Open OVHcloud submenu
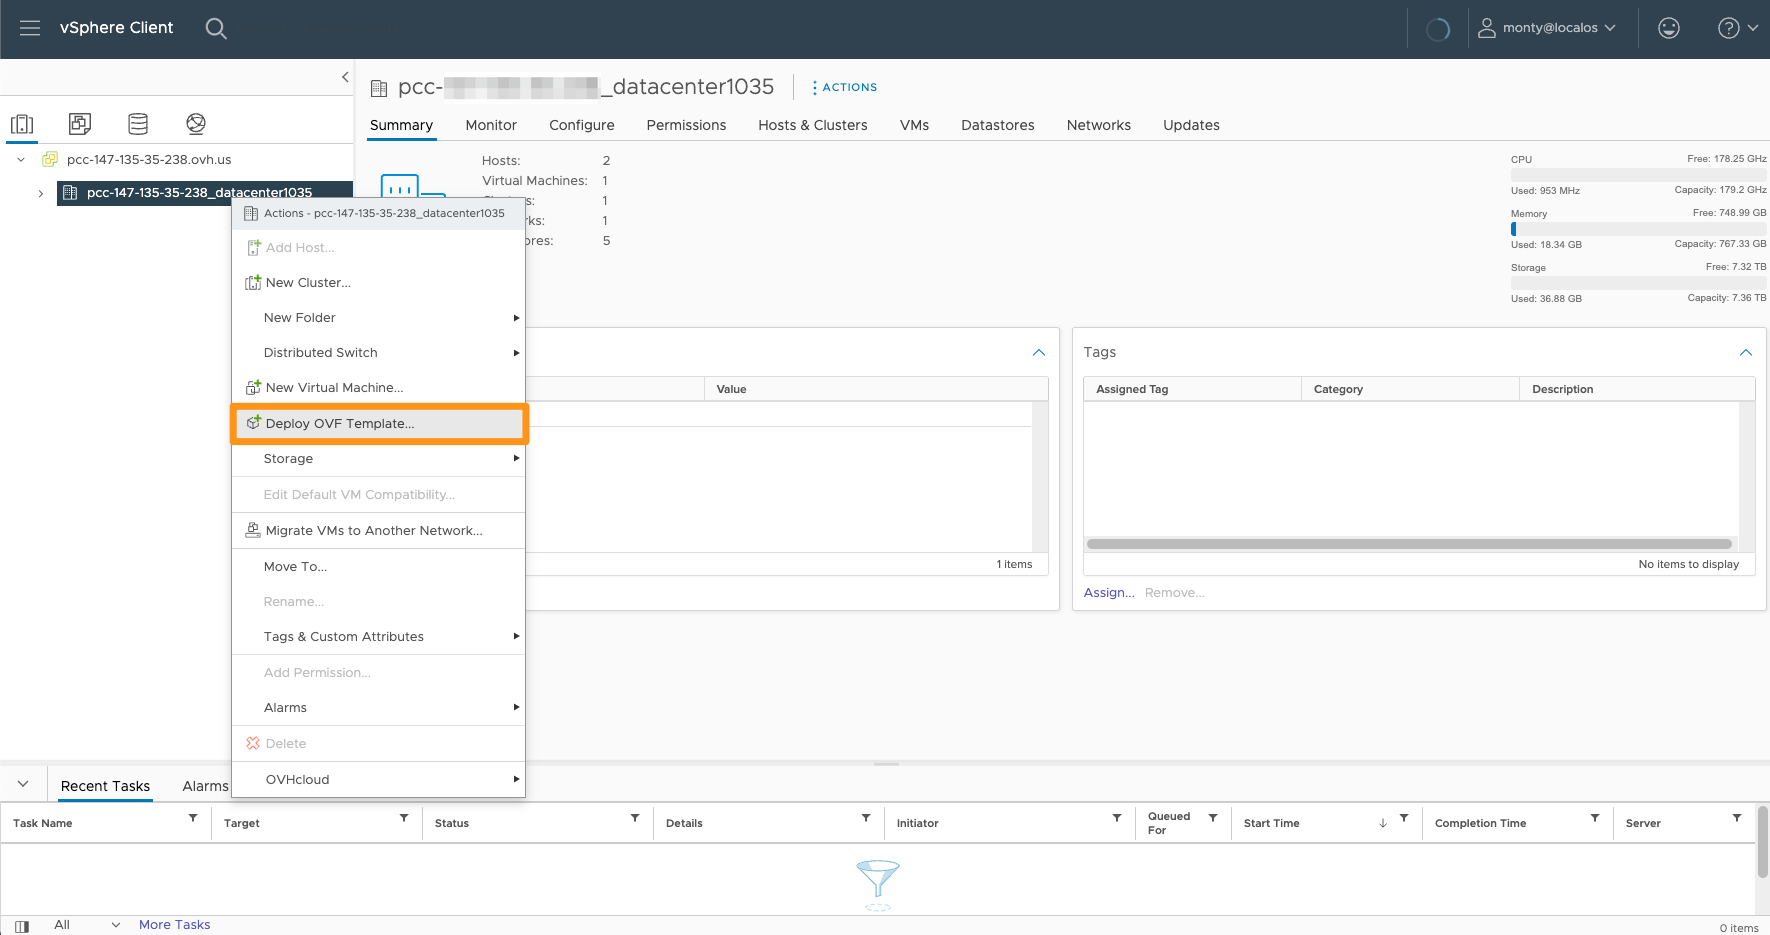1770x935 pixels. [x=379, y=780]
